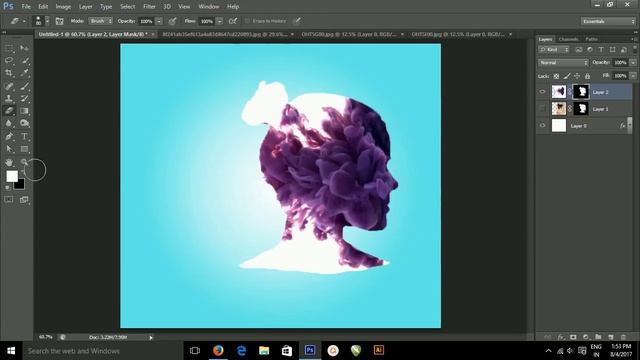Toggle lock position
The width and height of the screenshot is (640, 360).
tap(577, 76)
